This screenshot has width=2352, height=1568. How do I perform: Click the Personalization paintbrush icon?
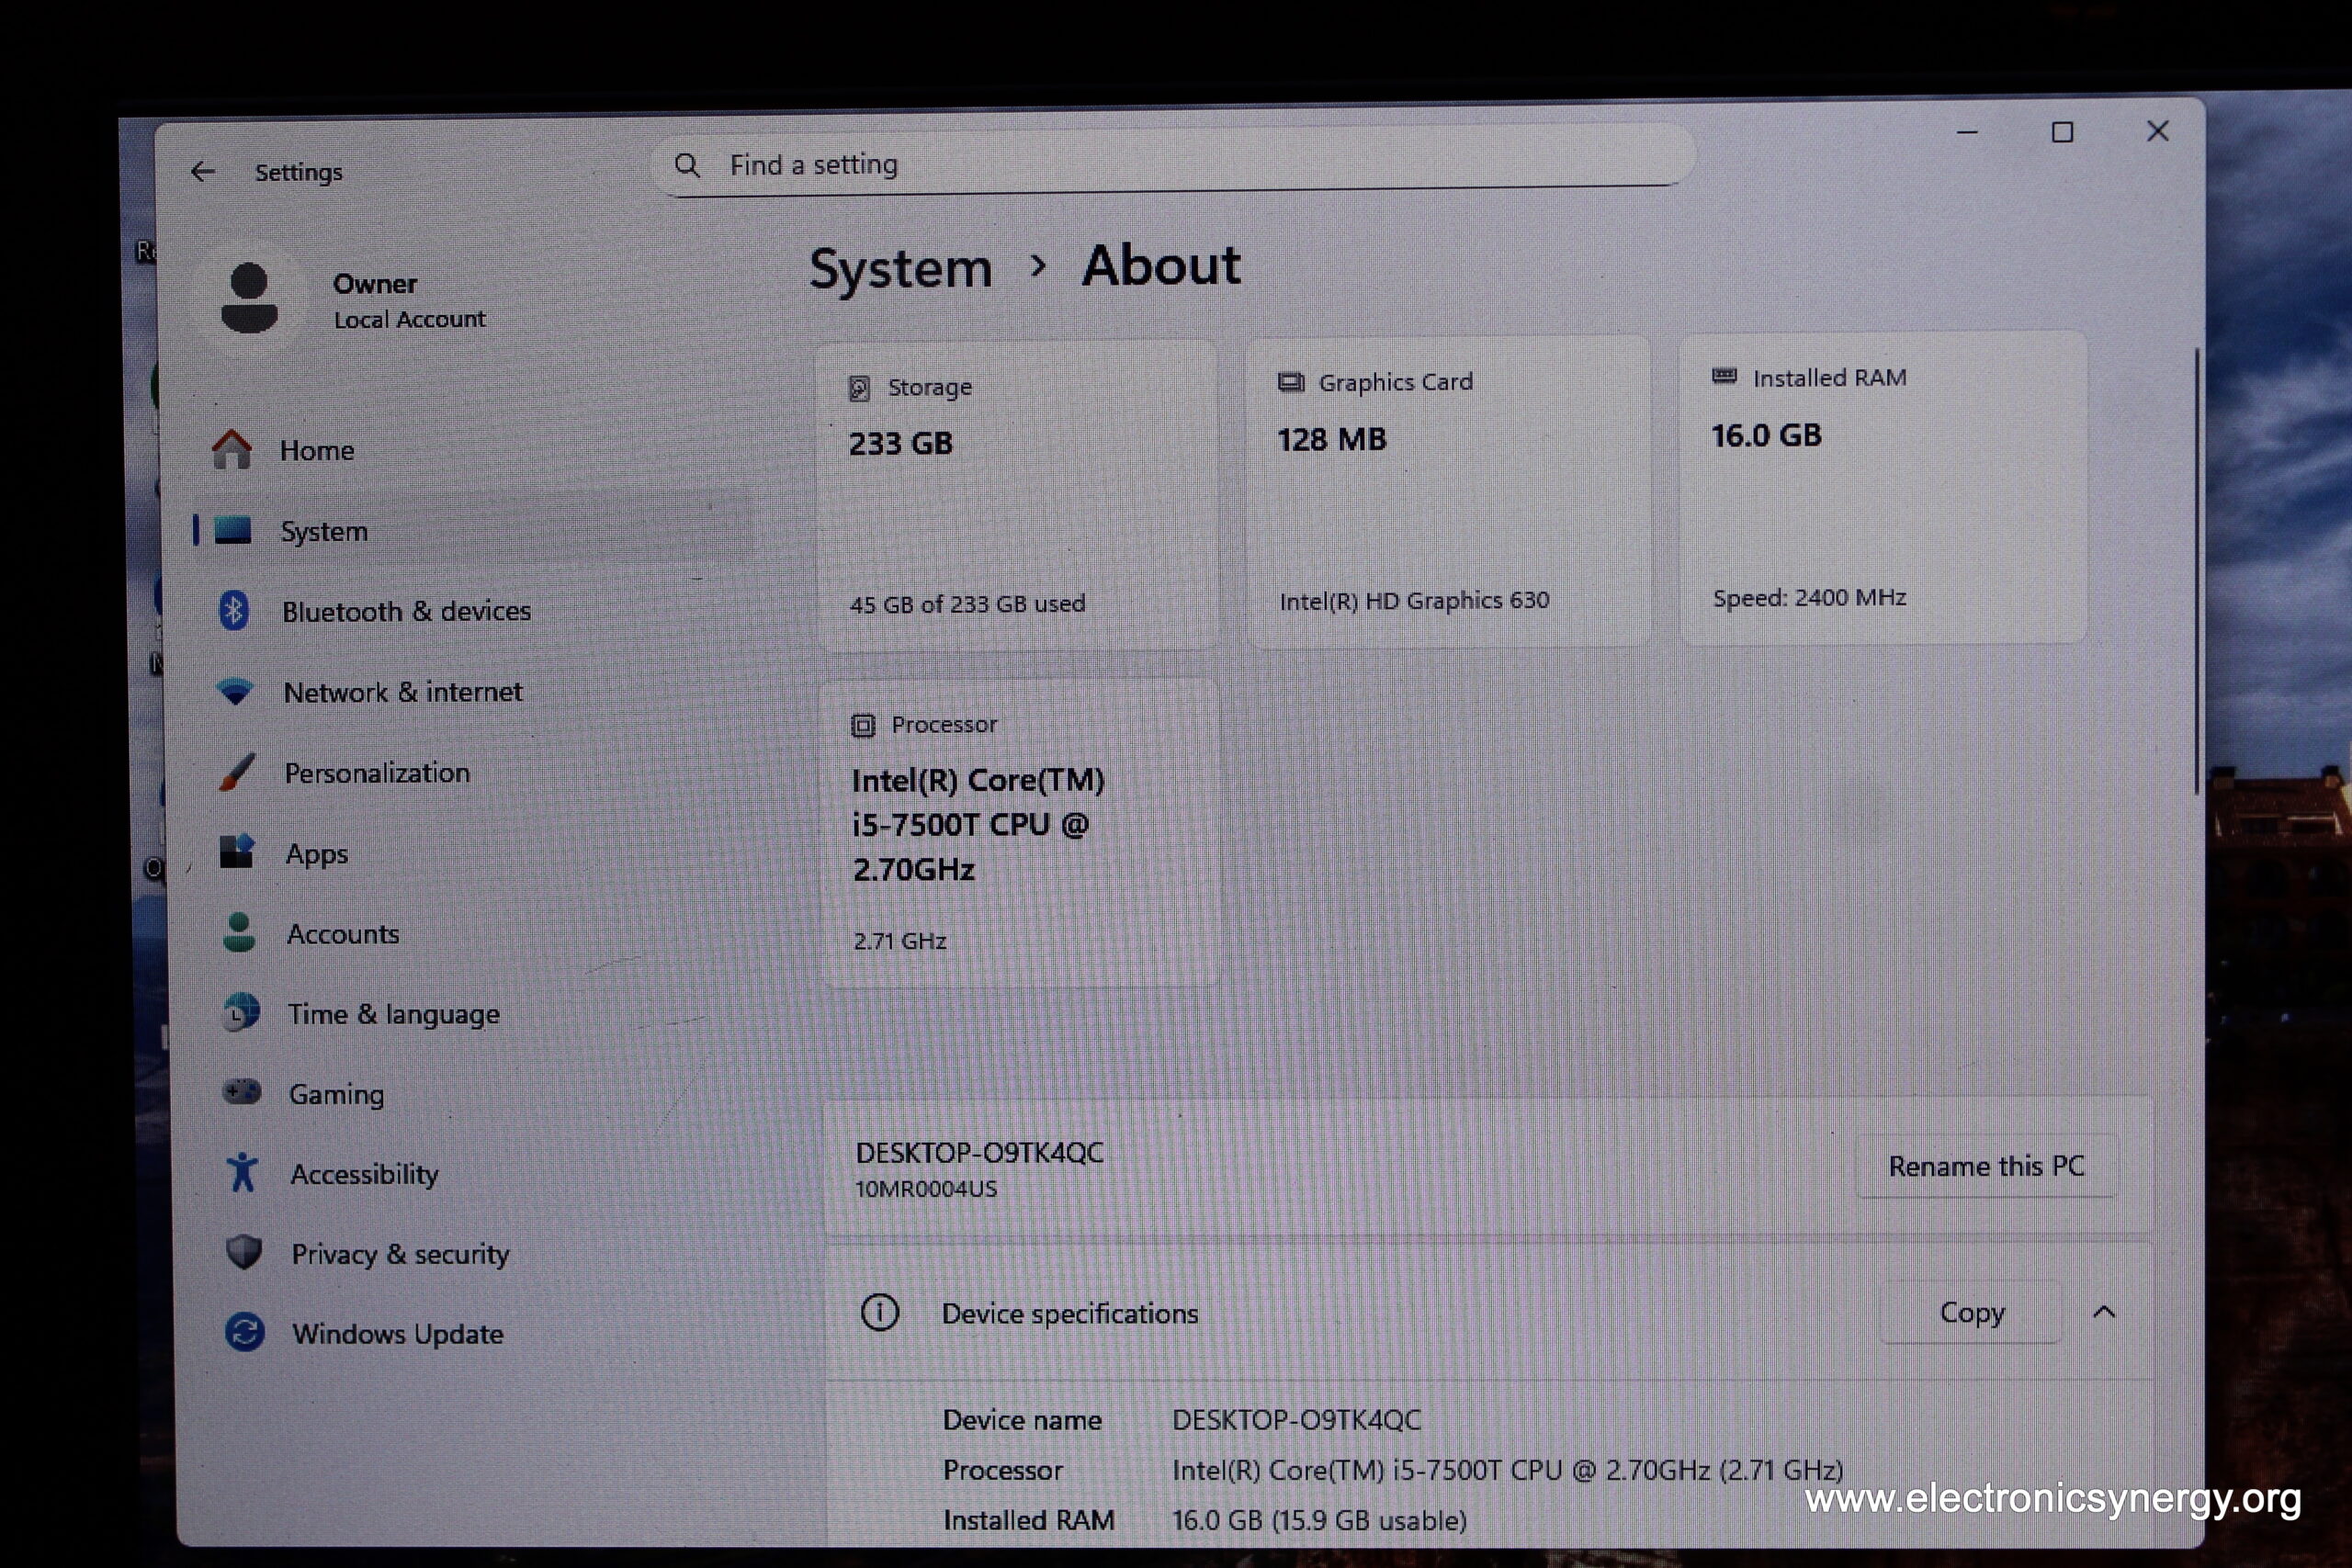(237, 772)
